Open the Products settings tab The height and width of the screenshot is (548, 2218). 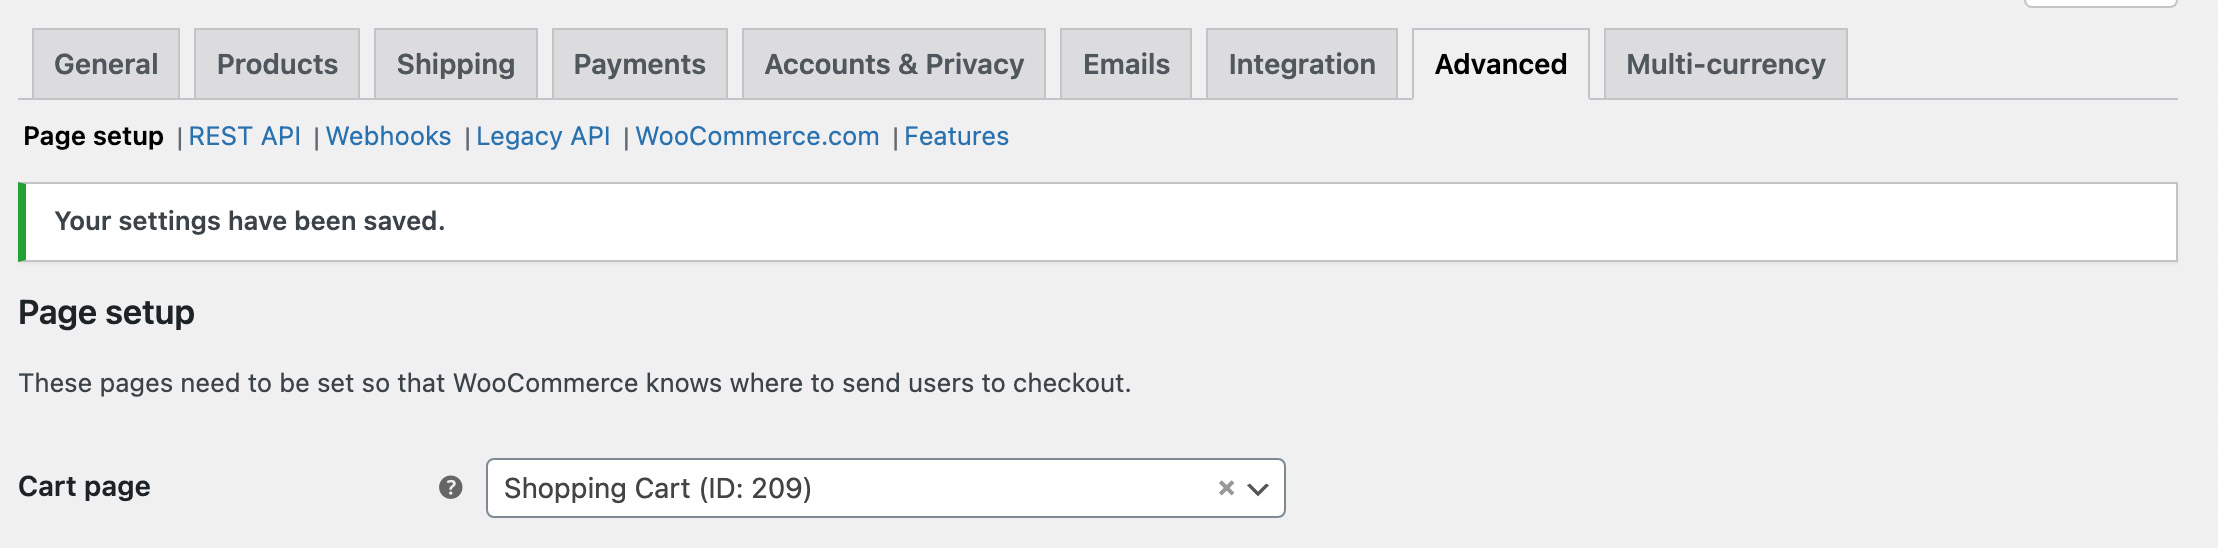click(x=277, y=64)
